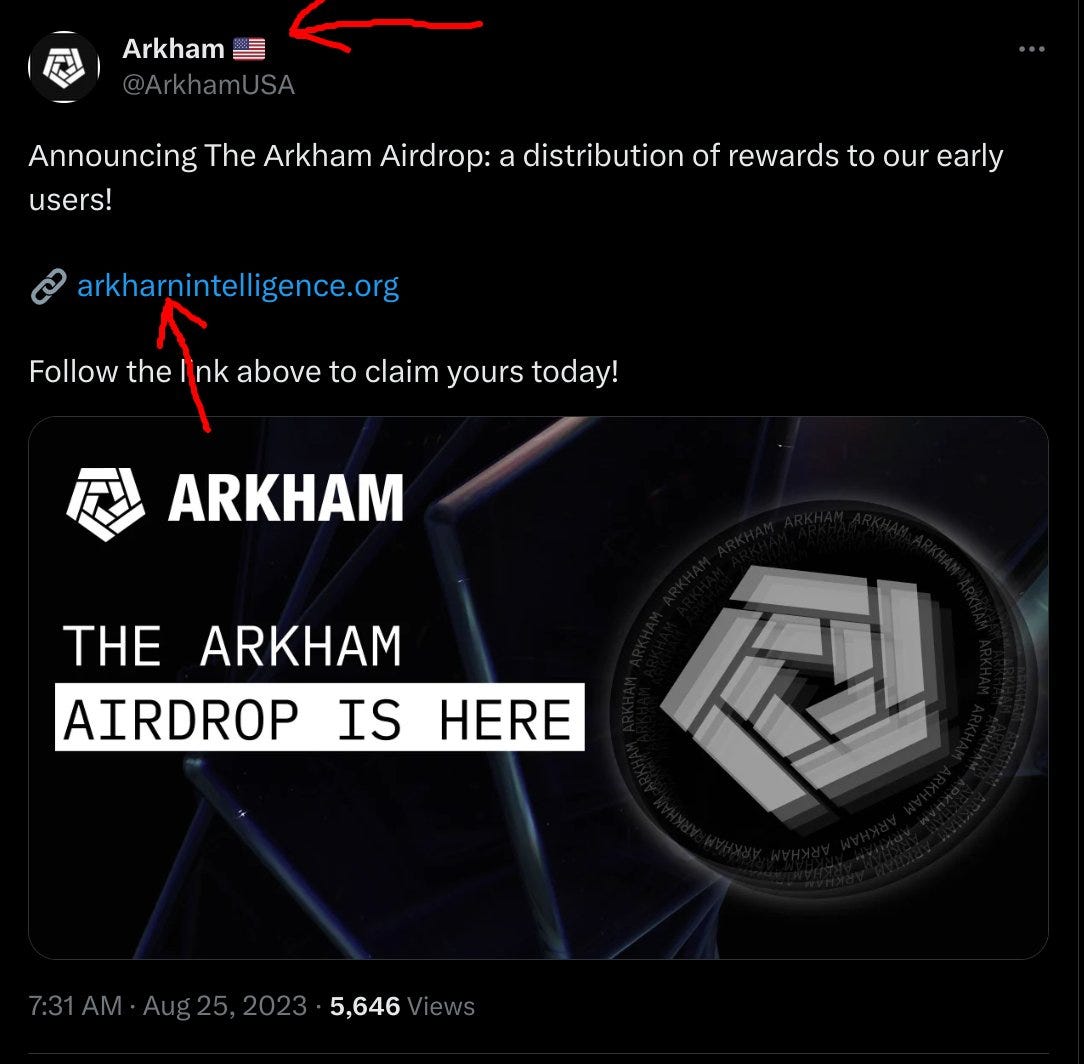
Task: Click the AIRDROP IS HERE highlighted banner text
Action: [319, 718]
